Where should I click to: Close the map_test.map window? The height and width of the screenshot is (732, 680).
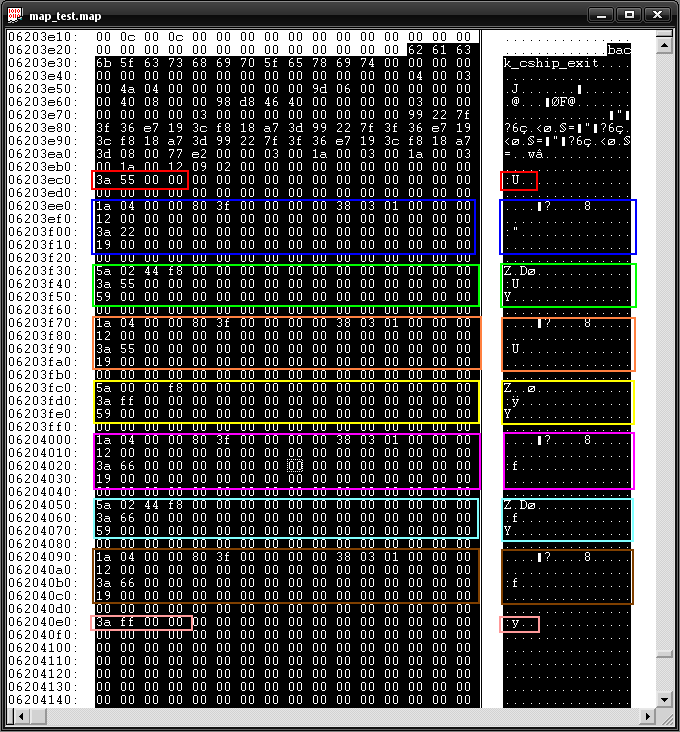[x=657, y=14]
